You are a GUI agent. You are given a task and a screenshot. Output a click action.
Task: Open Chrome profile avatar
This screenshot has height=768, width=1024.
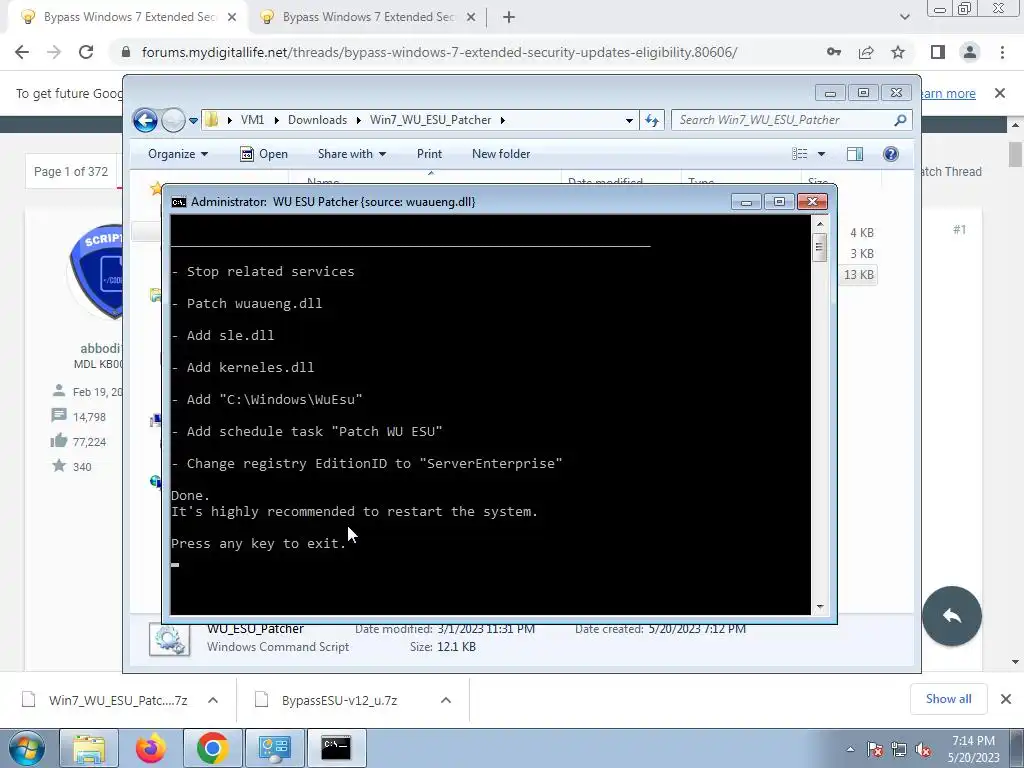(970, 52)
